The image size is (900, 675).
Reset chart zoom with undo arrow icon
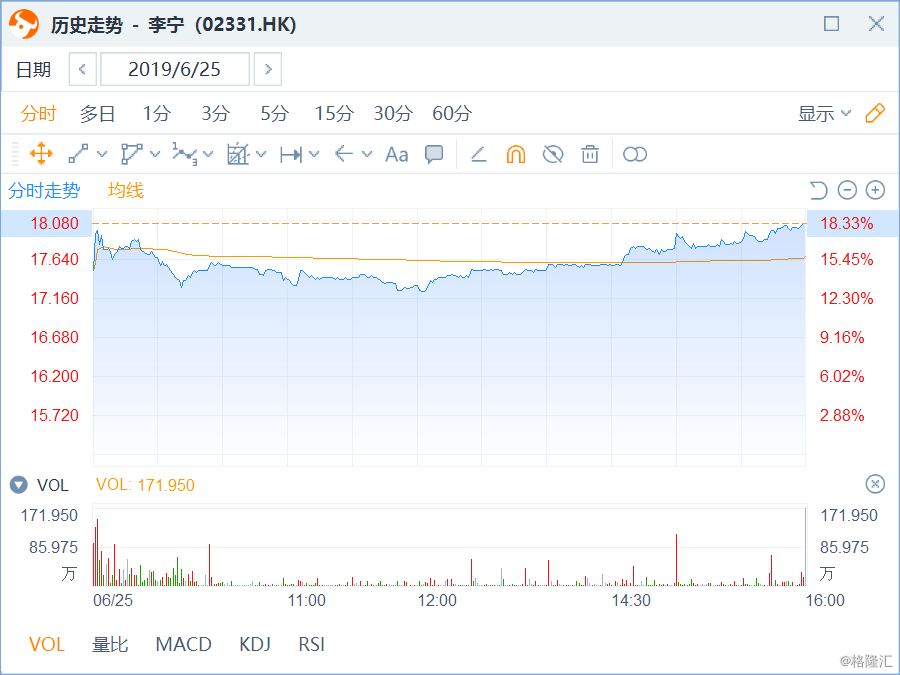coord(818,190)
